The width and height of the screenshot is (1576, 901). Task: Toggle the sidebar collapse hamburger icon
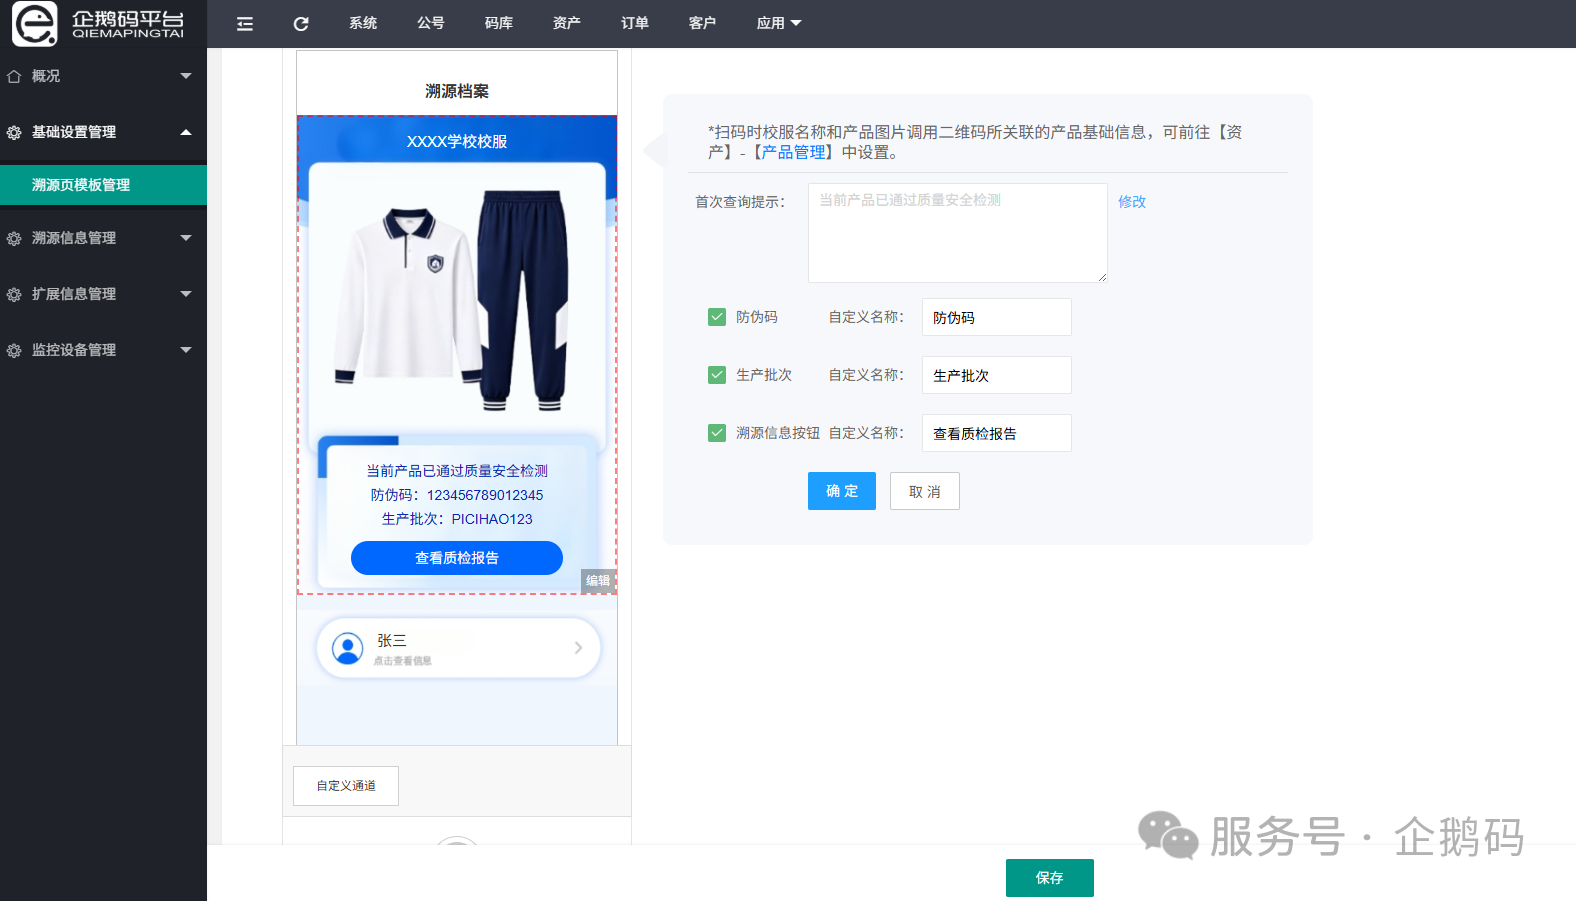coord(245,24)
